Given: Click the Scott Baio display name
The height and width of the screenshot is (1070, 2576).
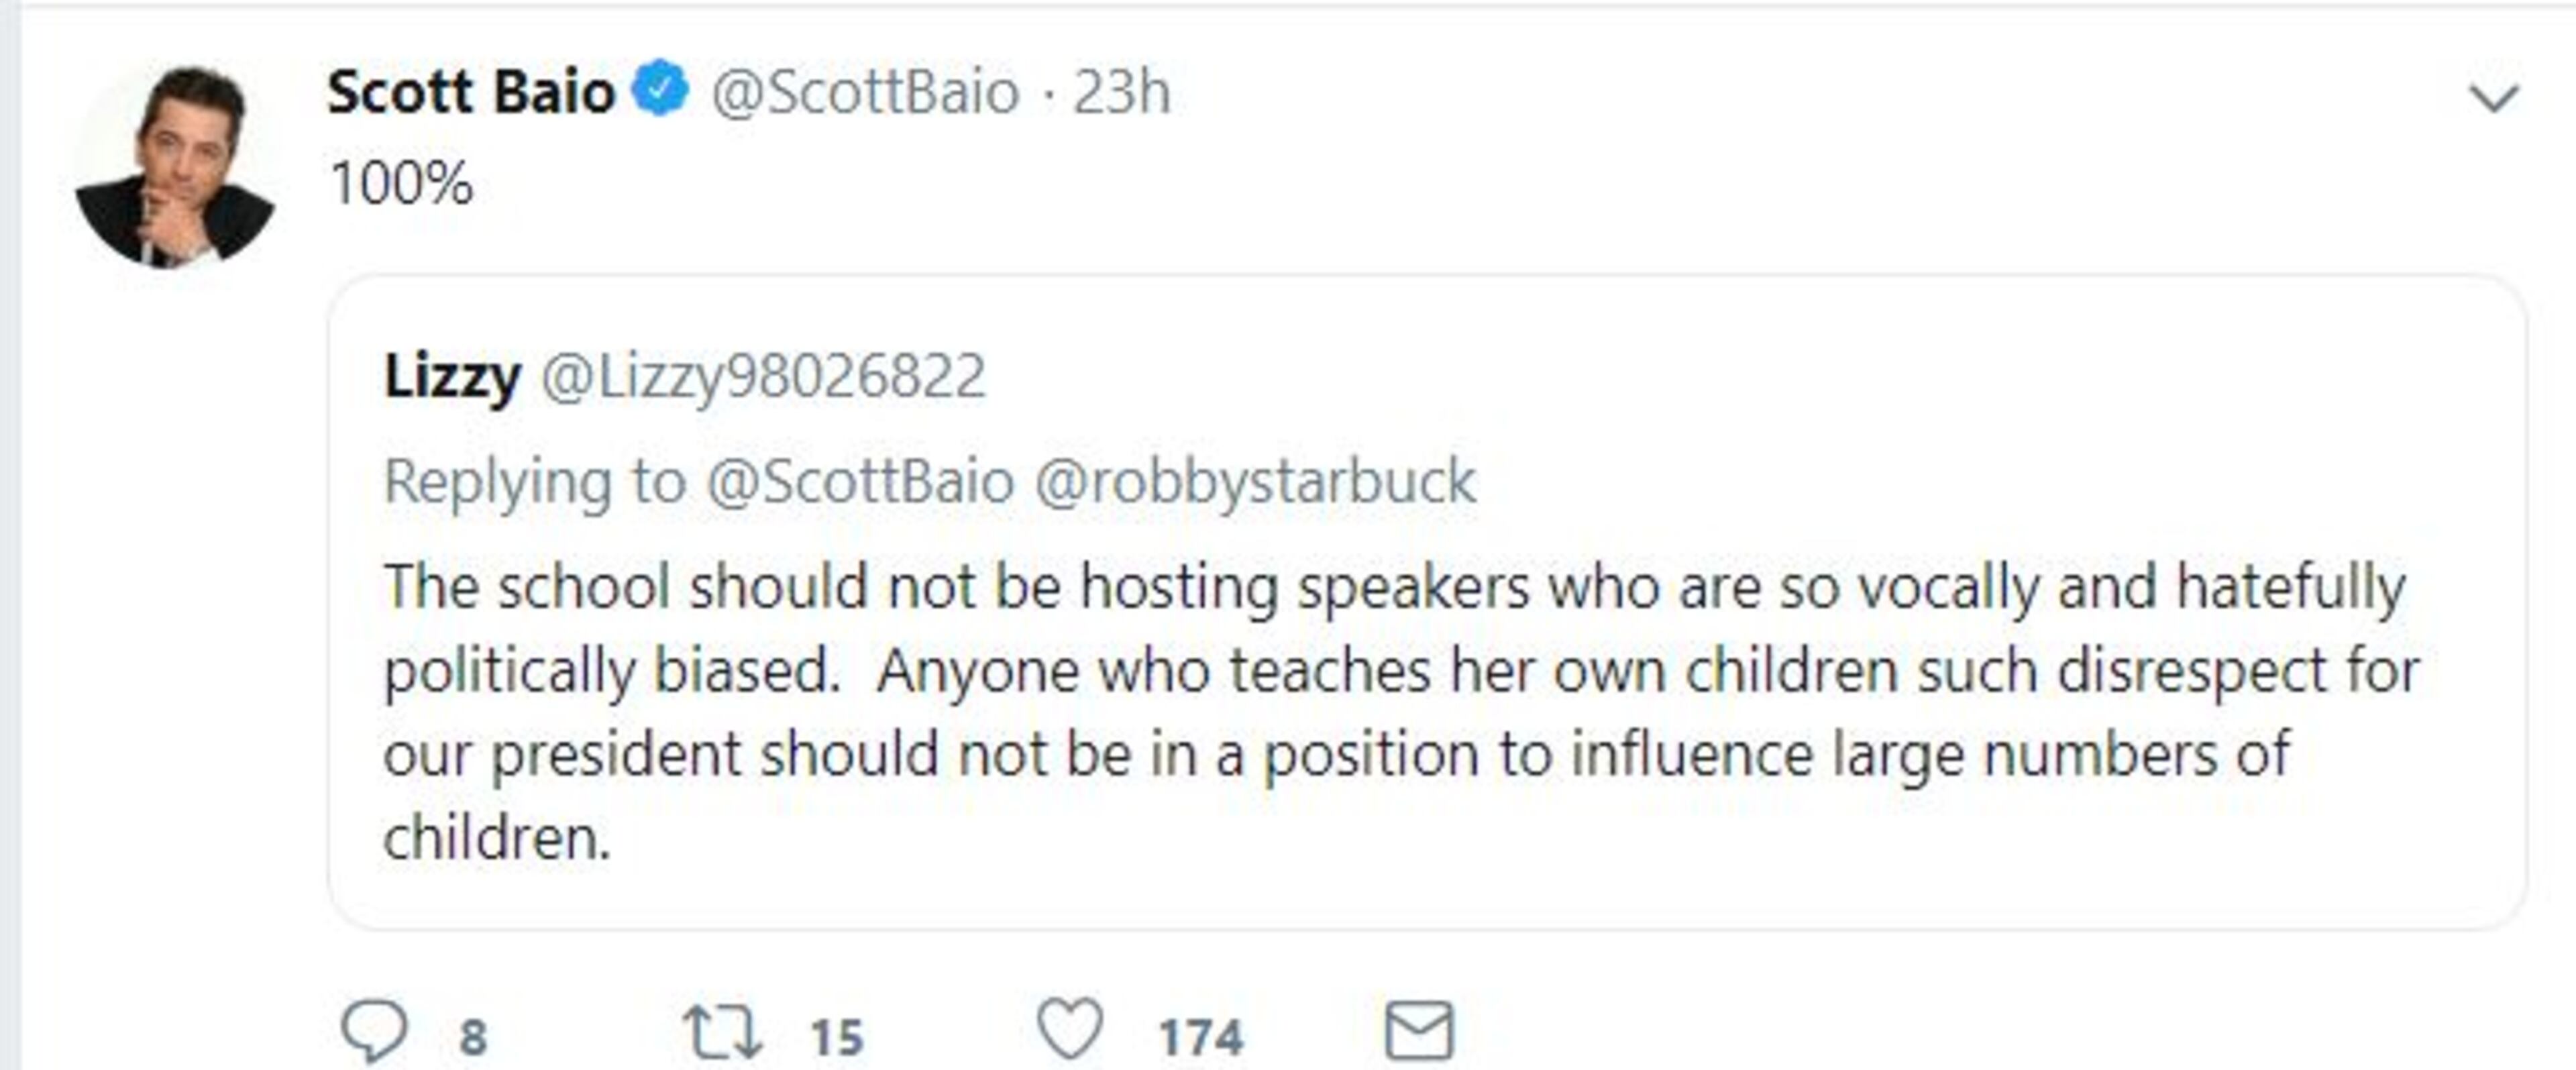Looking at the screenshot, I should (470, 92).
